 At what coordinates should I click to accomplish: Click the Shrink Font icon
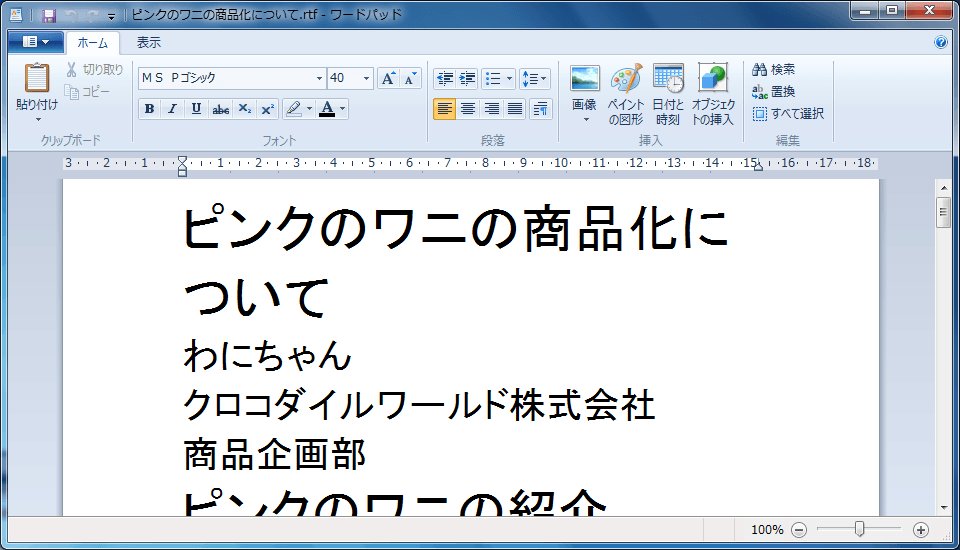coord(410,78)
